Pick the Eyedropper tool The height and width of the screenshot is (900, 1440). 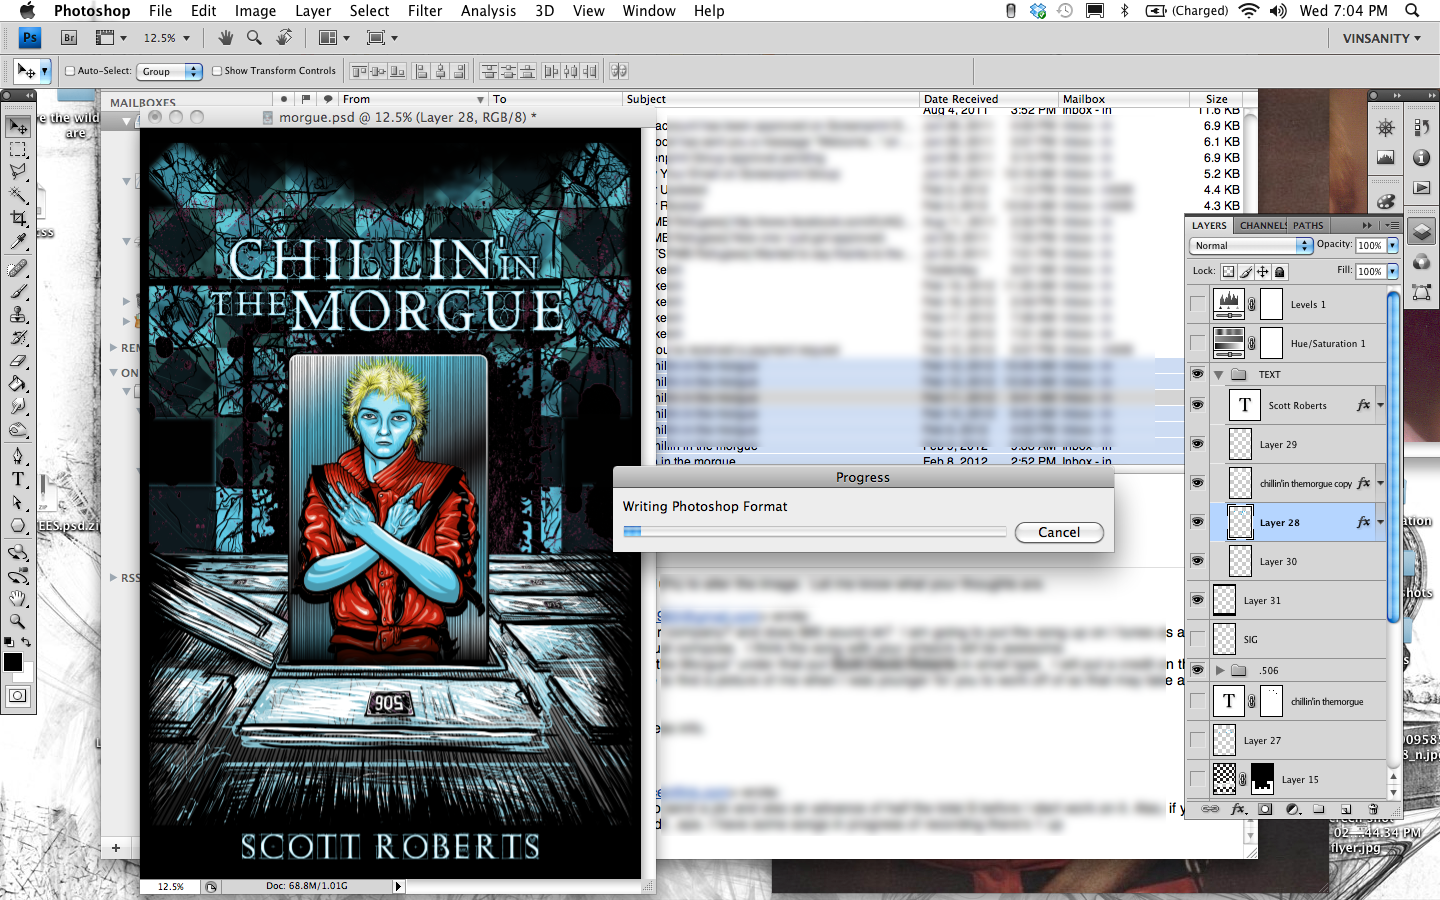pos(18,242)
